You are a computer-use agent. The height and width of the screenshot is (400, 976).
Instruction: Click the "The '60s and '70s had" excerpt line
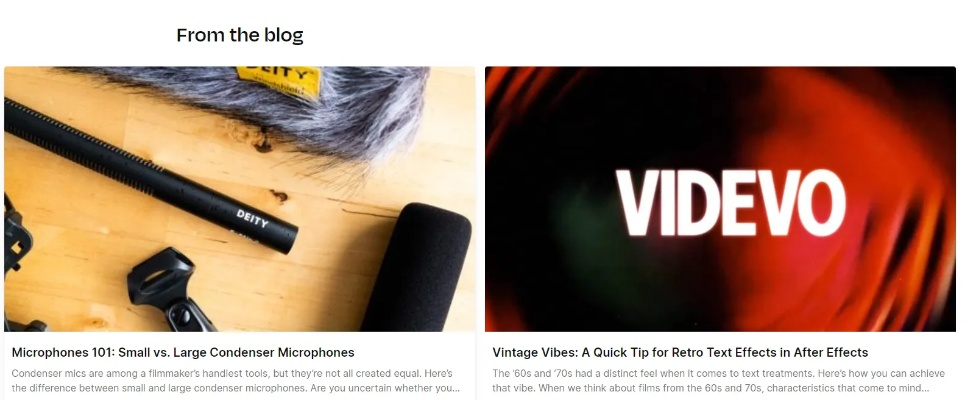718,374
